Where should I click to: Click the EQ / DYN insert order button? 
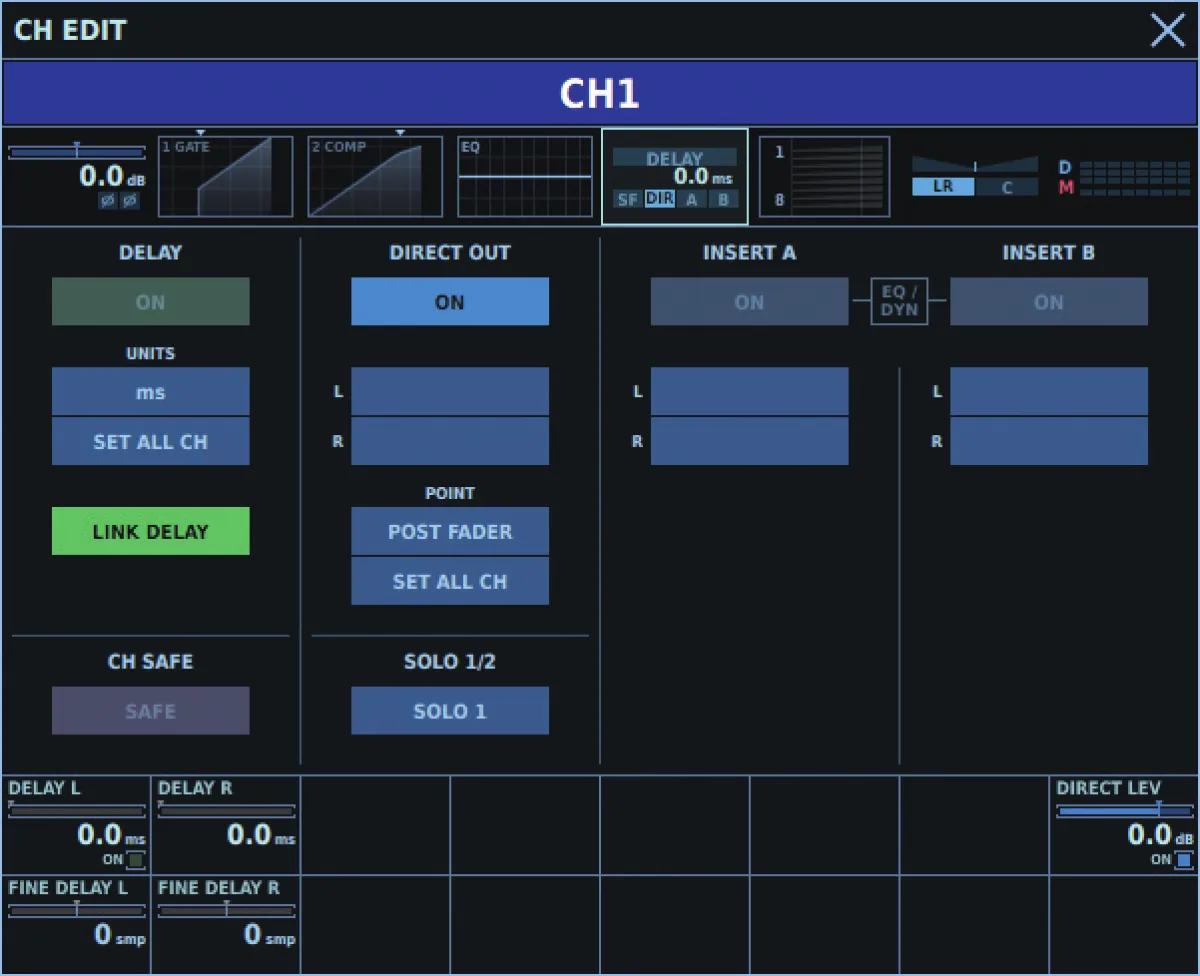point(899,302)
